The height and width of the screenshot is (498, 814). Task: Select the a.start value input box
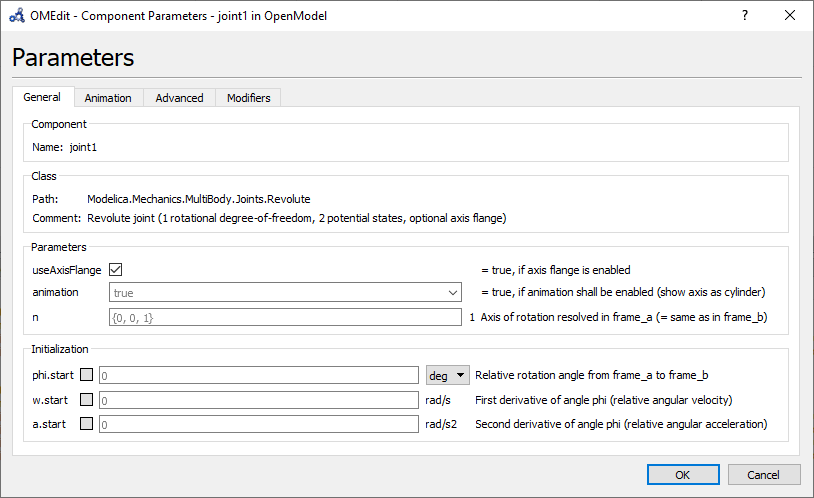tap(258, 424)
